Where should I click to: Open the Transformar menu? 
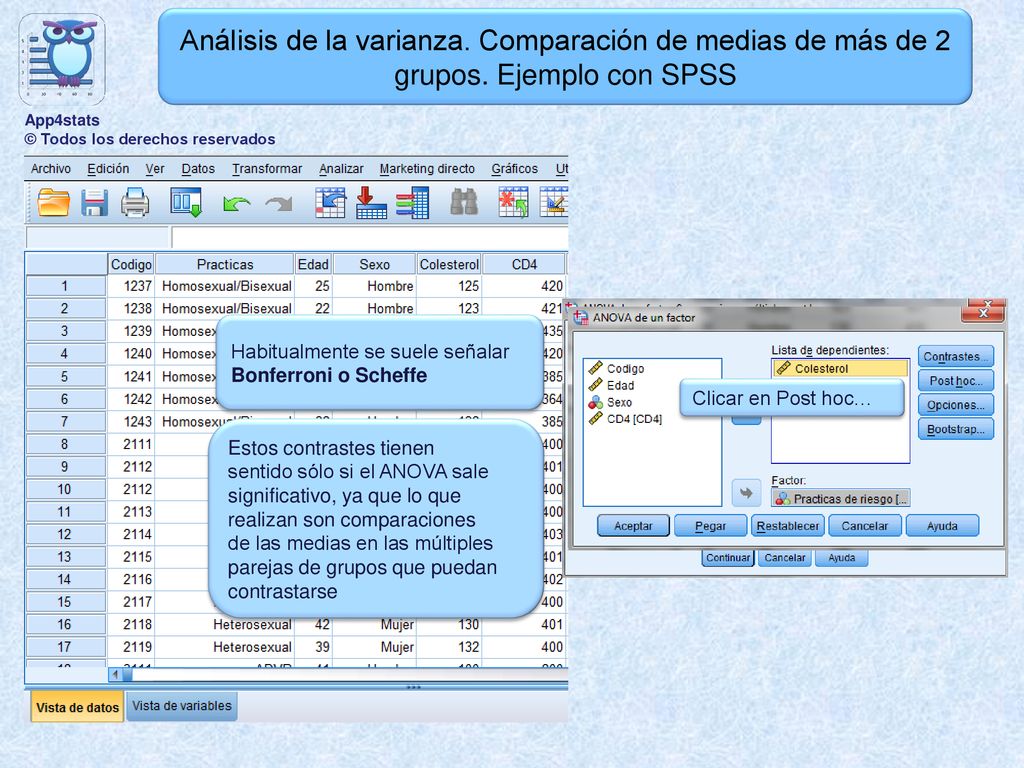click(267, 168)
